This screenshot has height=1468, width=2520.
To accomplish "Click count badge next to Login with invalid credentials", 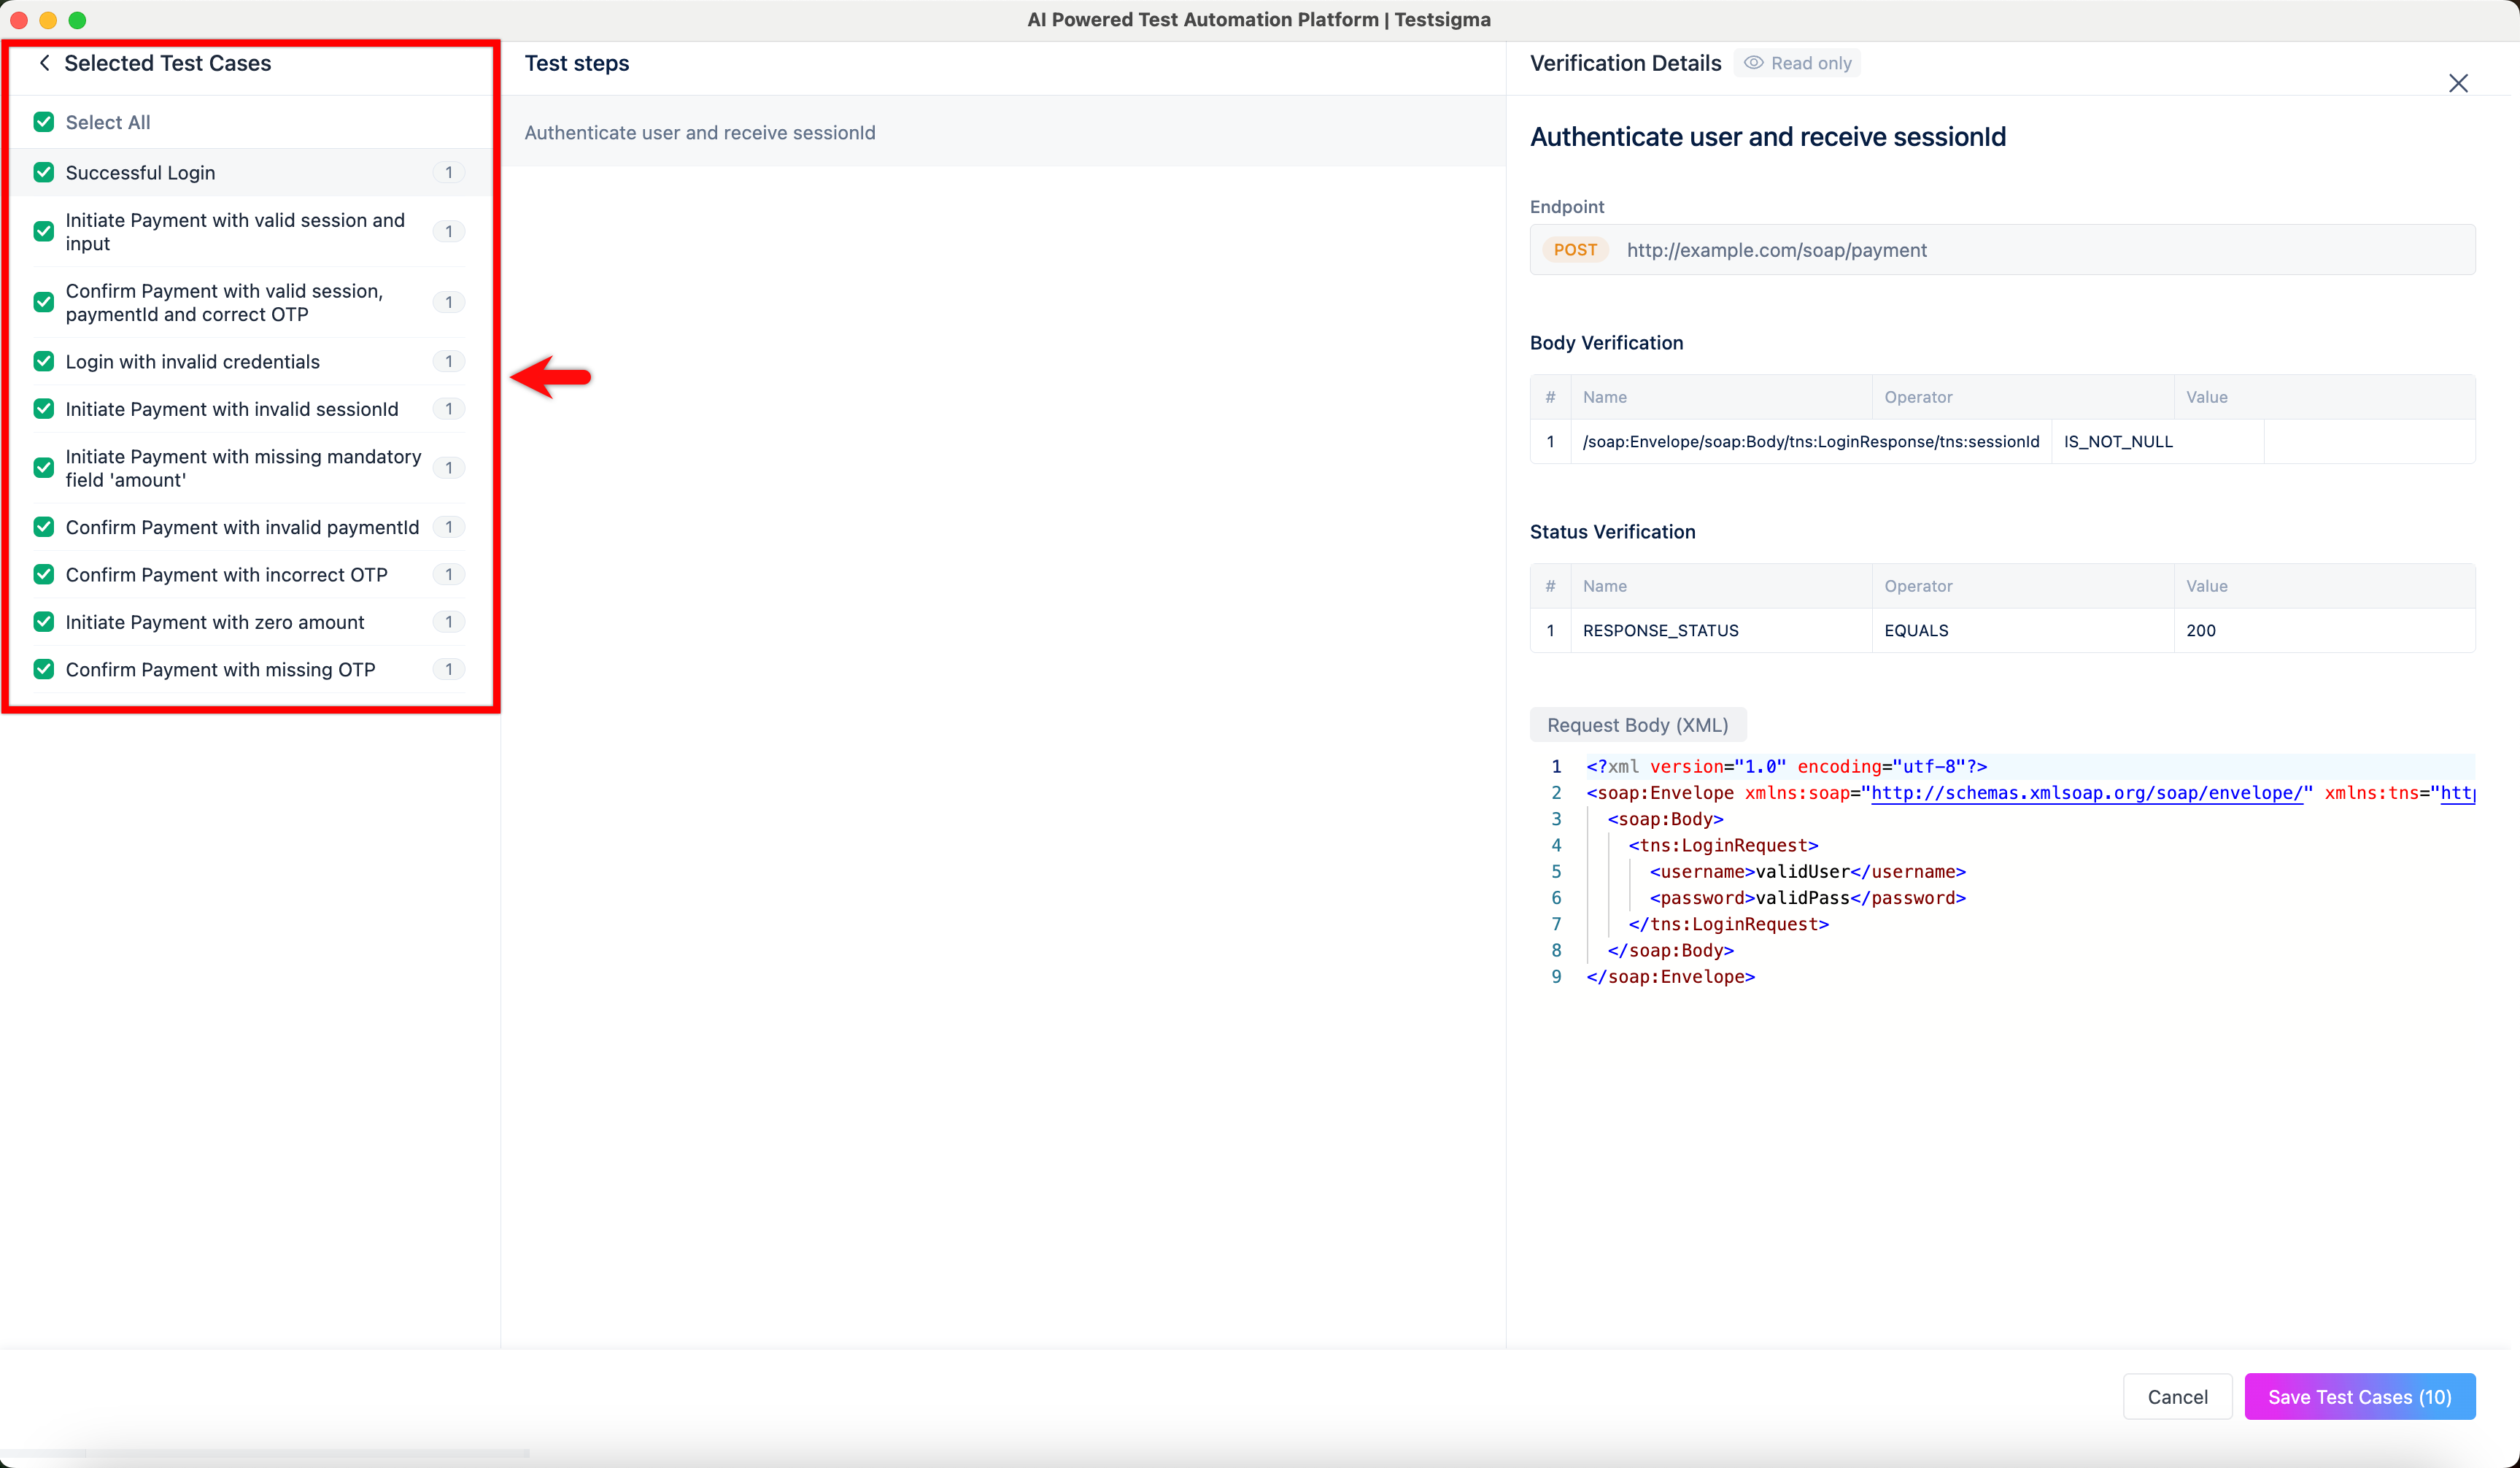I will click(448, 362).
